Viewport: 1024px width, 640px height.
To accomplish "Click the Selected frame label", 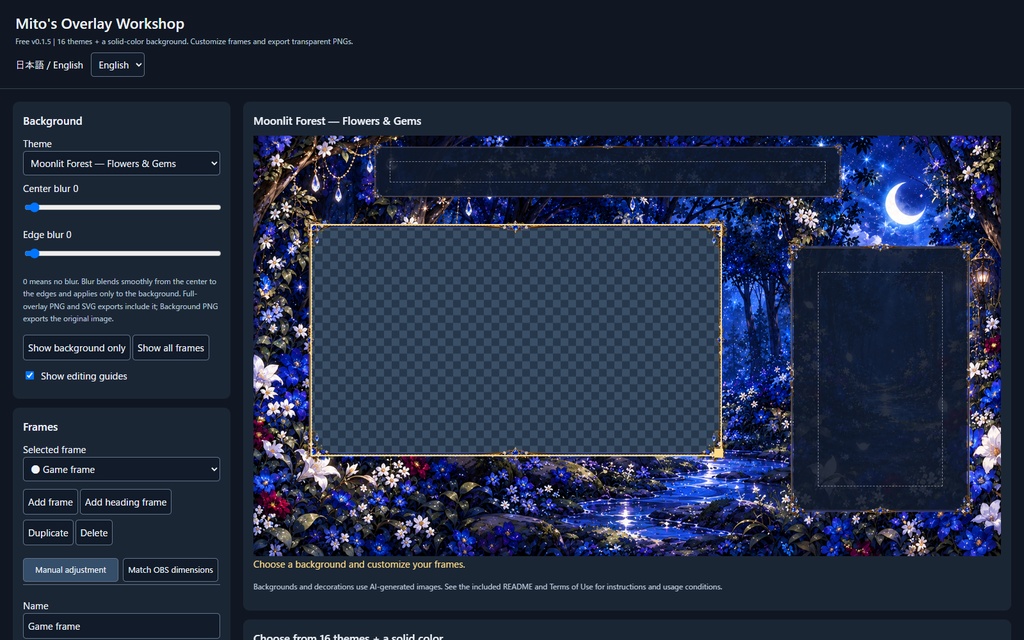I will click(x=54, y=450).
